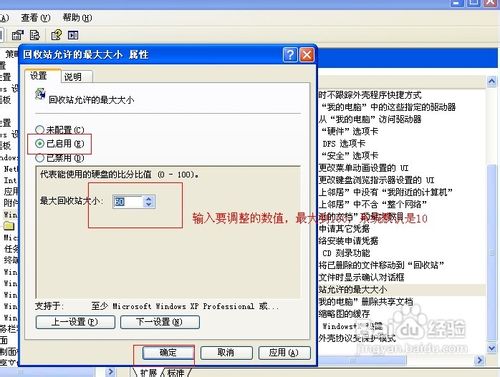Click the help toolbar icon with question mark

tap(56, 35)
